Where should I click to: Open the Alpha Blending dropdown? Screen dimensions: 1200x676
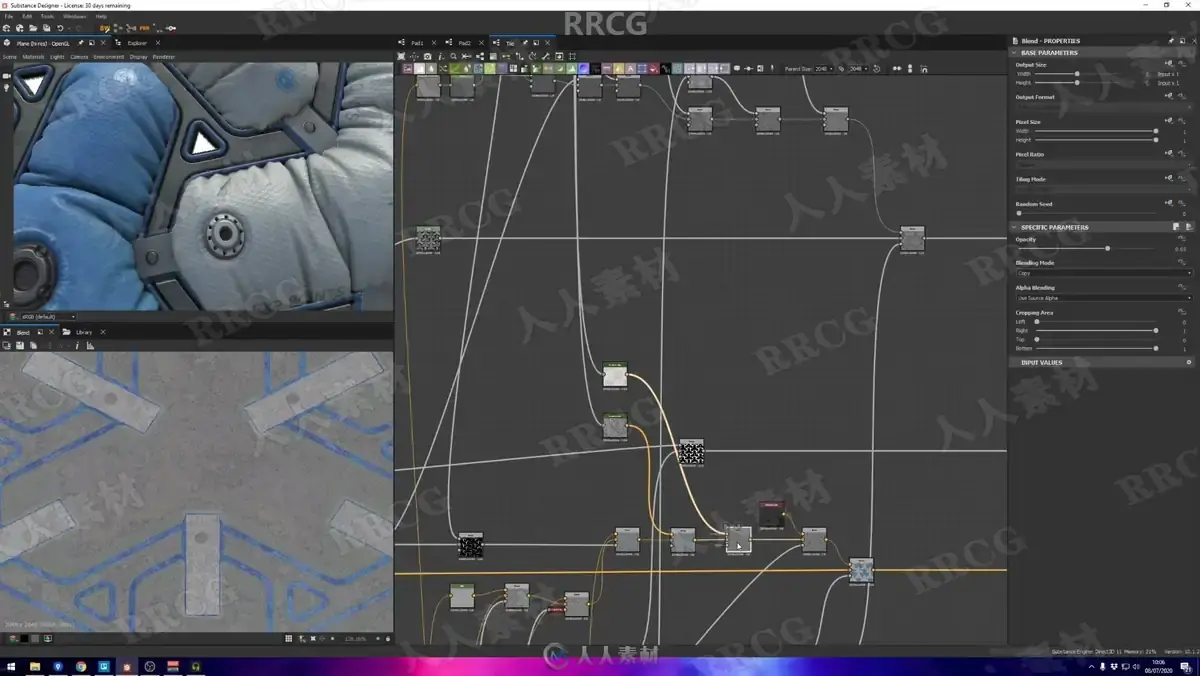coord(1104,298)
